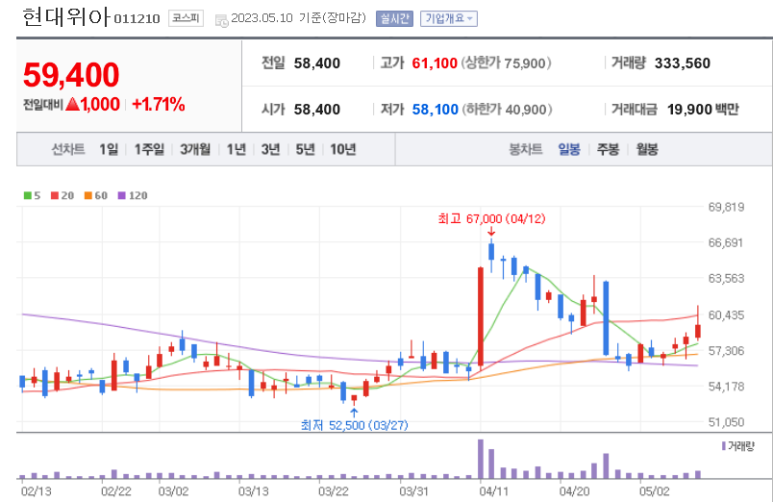Click the 거래량 value 333,560
Viewport: 773px width, 502px height.
[x=682, y=63]
